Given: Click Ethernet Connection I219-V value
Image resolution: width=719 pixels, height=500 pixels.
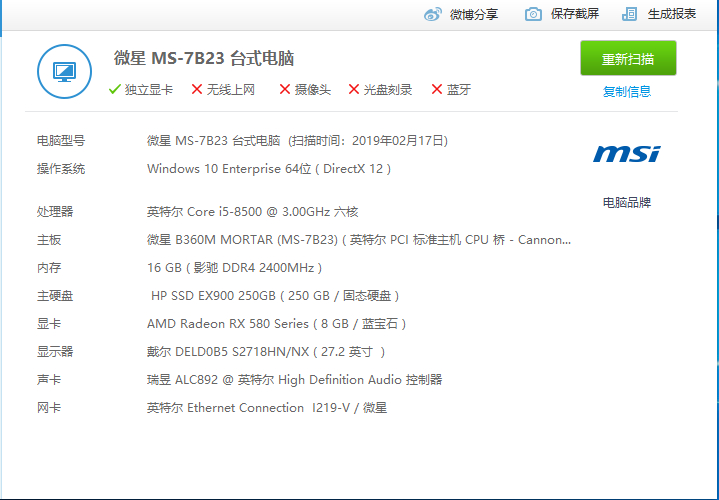Looking at the screenshot, I should coord(267,408).
